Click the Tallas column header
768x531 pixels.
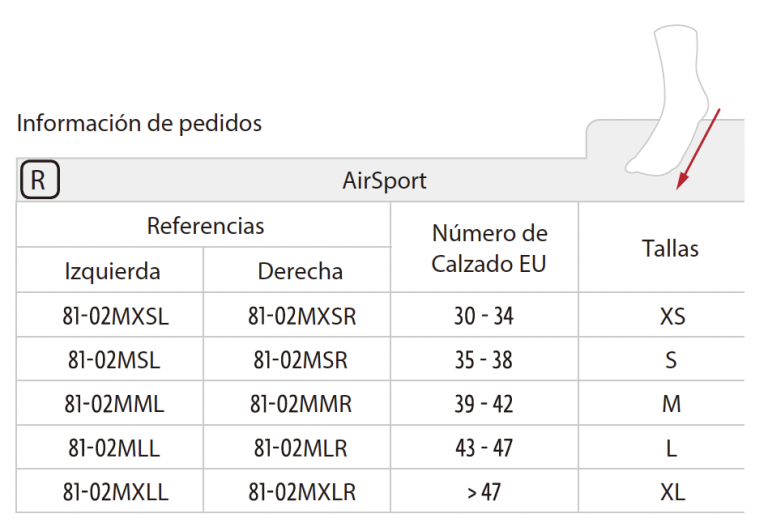[670, 248]
